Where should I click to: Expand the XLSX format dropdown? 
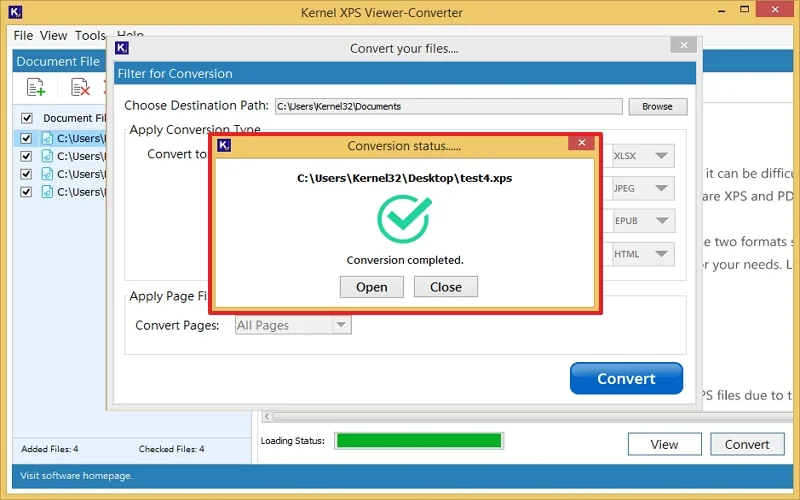point(661,156)
